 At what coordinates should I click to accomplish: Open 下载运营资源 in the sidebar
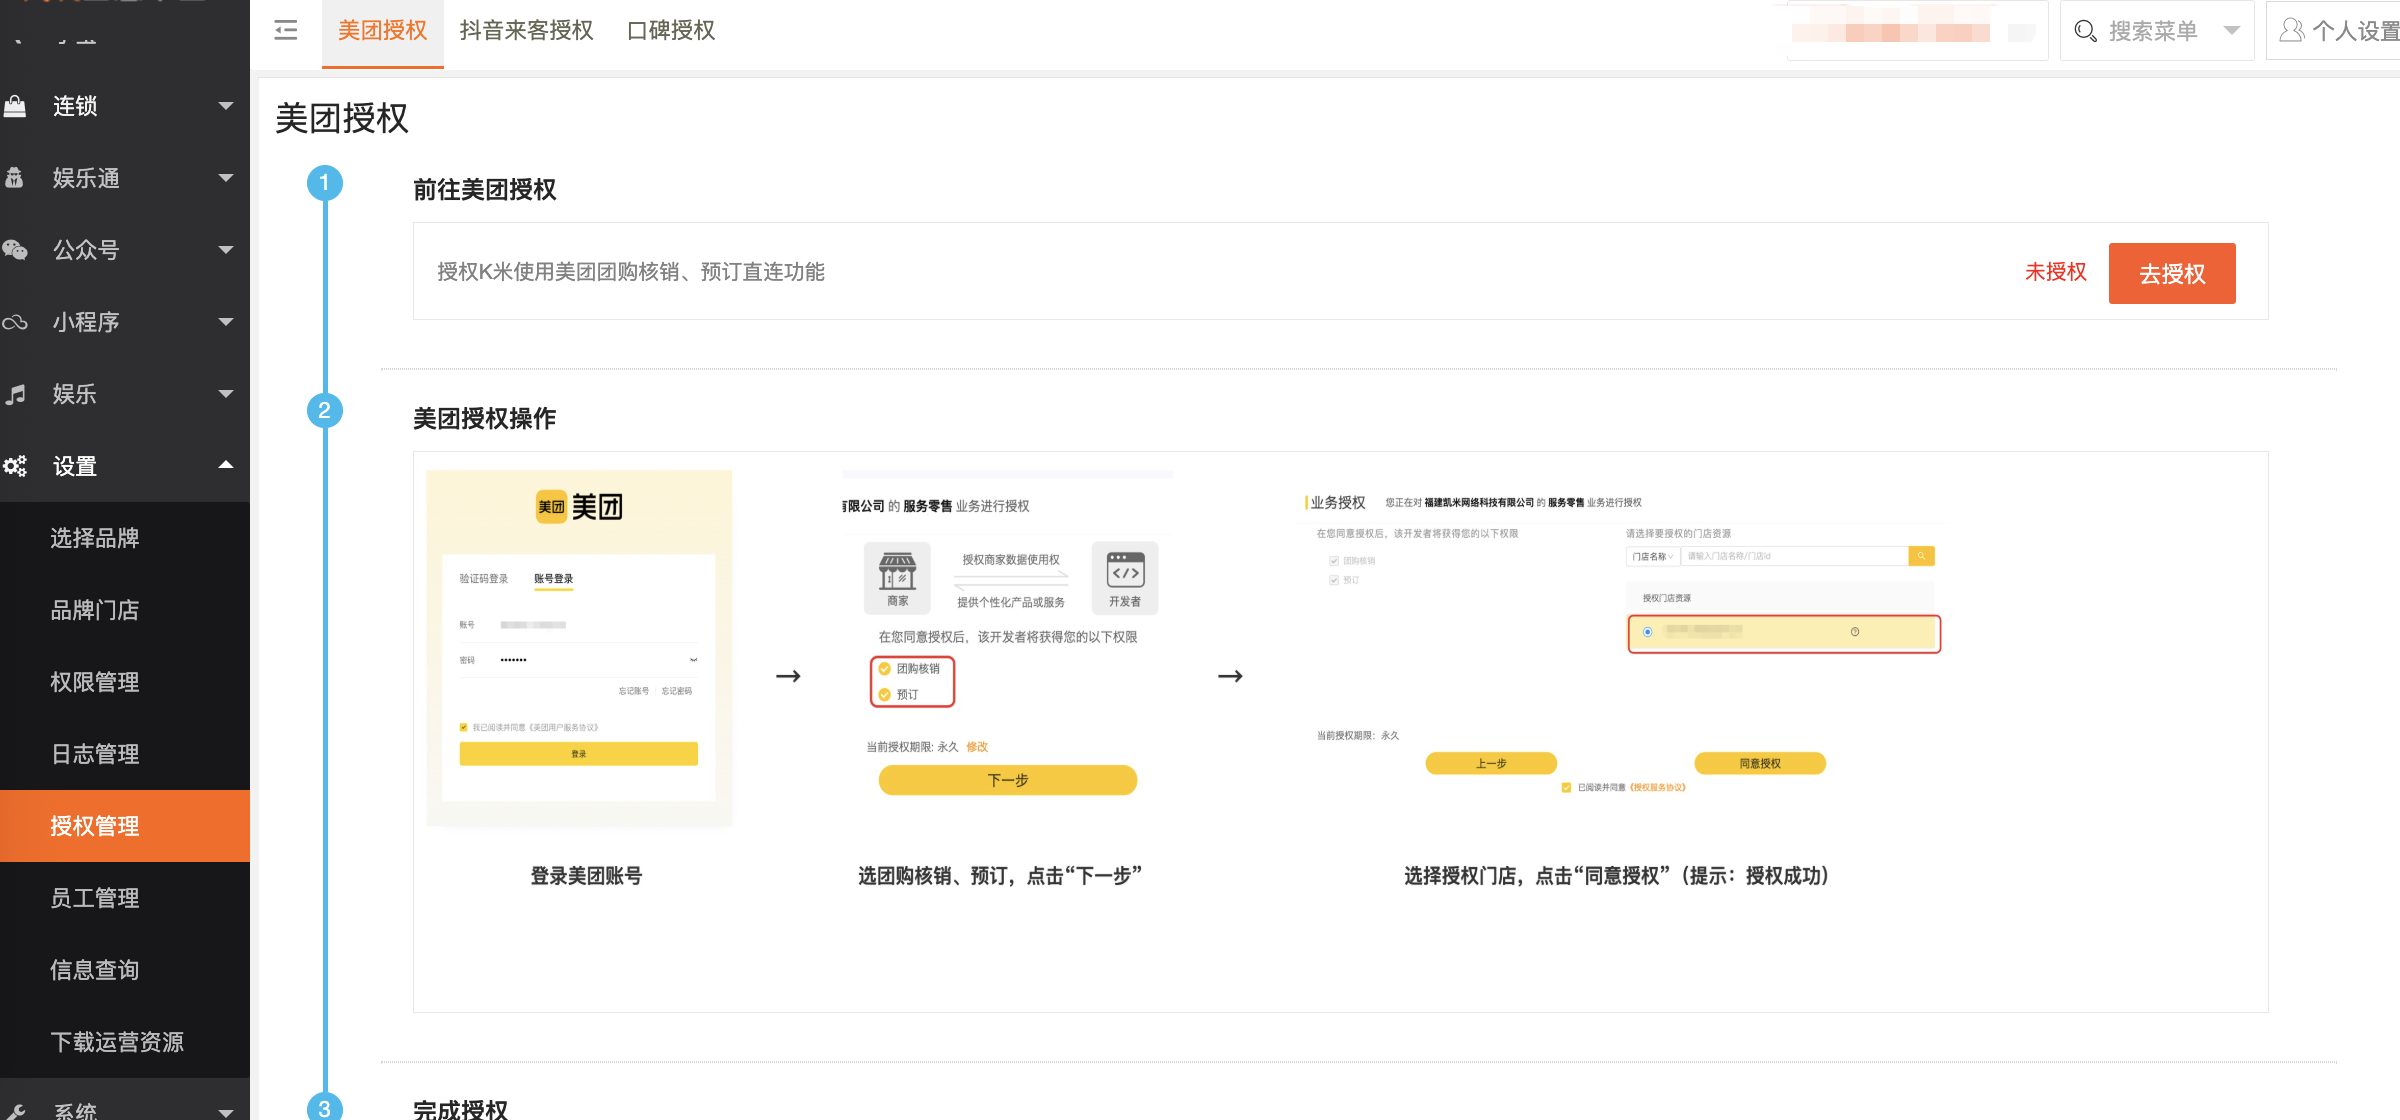click(118, 1041)
